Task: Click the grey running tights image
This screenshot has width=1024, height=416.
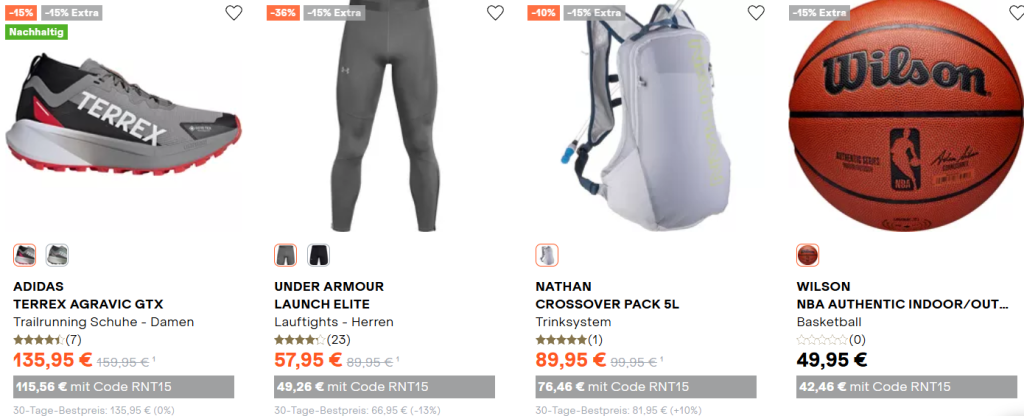Action: pos(384,116)
